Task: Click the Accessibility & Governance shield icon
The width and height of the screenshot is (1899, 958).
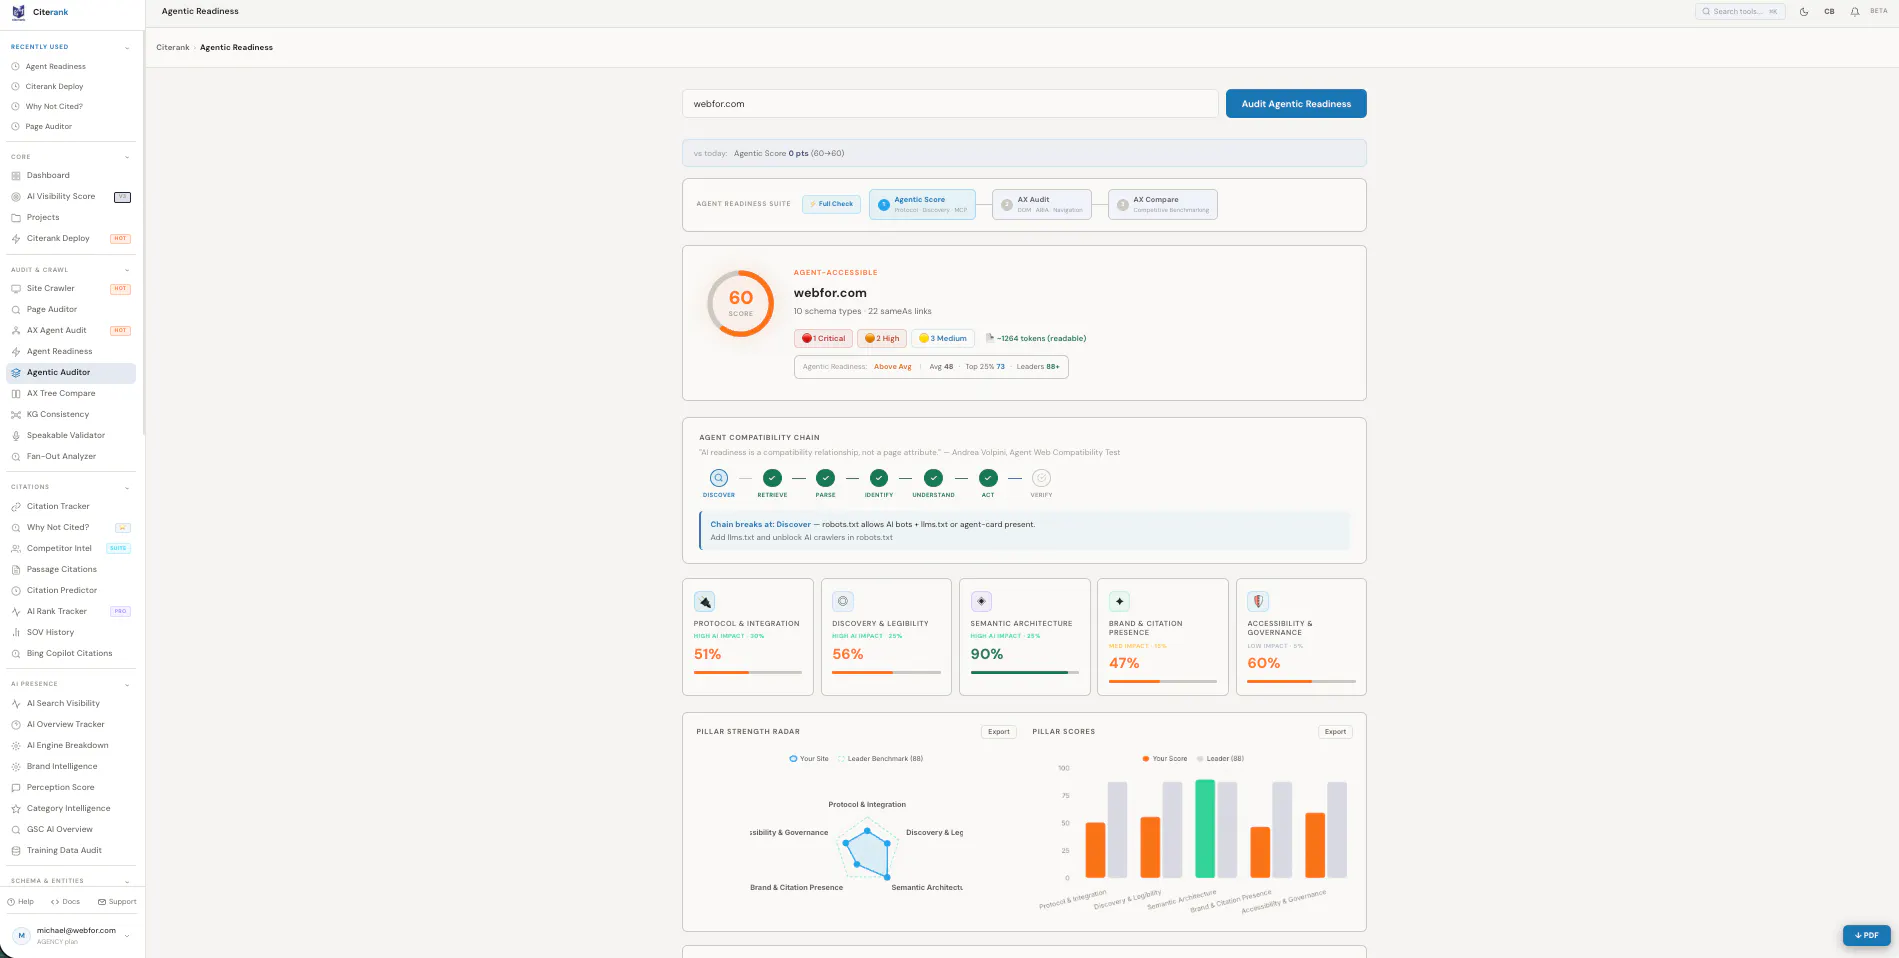Action: click(x=1258, y=602)
